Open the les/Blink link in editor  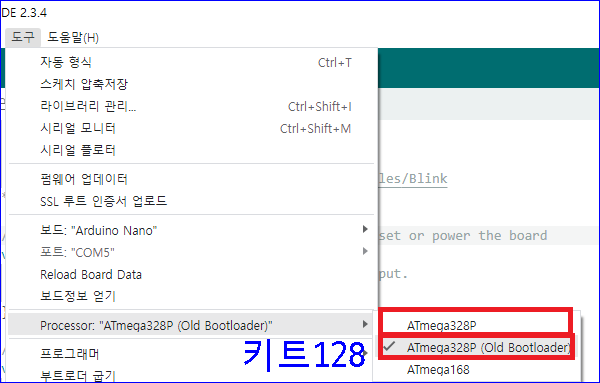pos(413,179)
